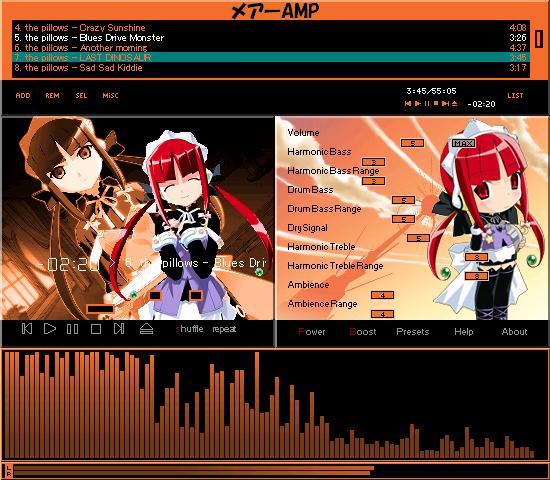
Task: Toggle shuffle mode
Action: pyautogui.click(x=189, y=329)
